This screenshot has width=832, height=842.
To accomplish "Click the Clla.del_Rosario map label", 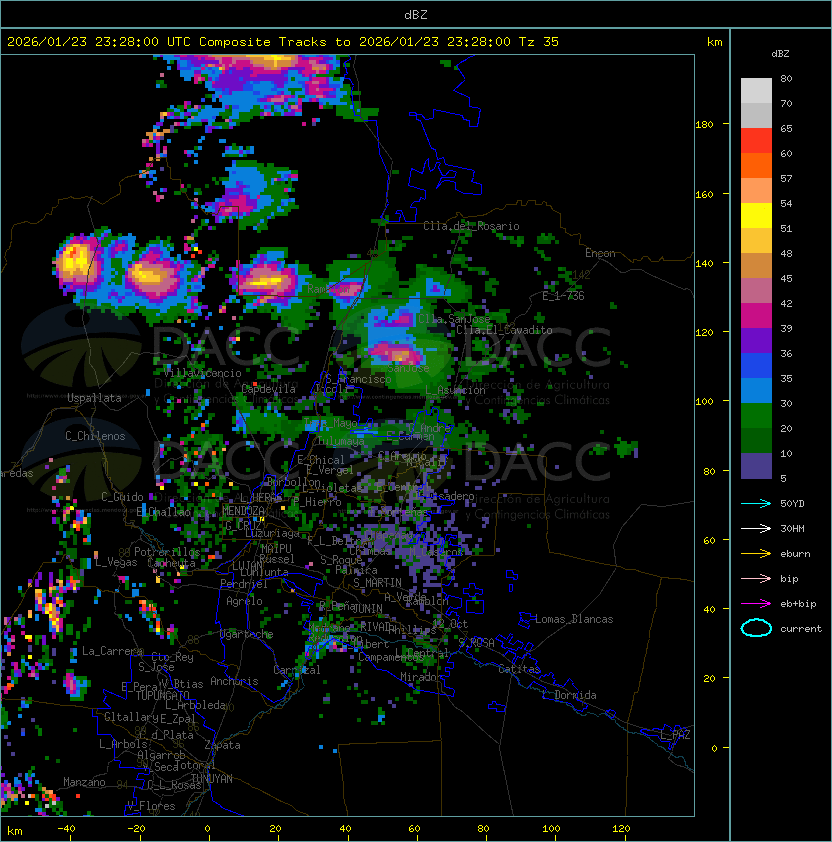I will pyautogui.click(x=471, y=226).
